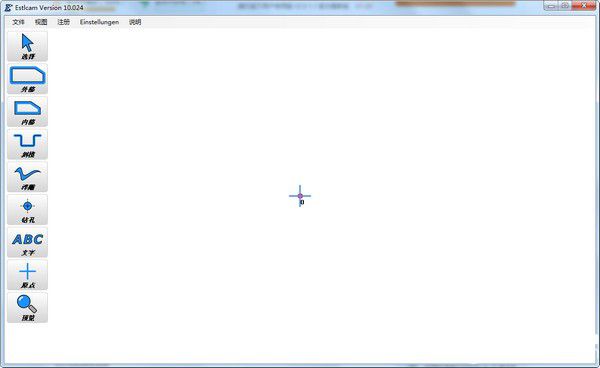This screenshot has width=600, height=368.
Task: Select the origin crosshair tool (原点)
Action: click(27, 275)
